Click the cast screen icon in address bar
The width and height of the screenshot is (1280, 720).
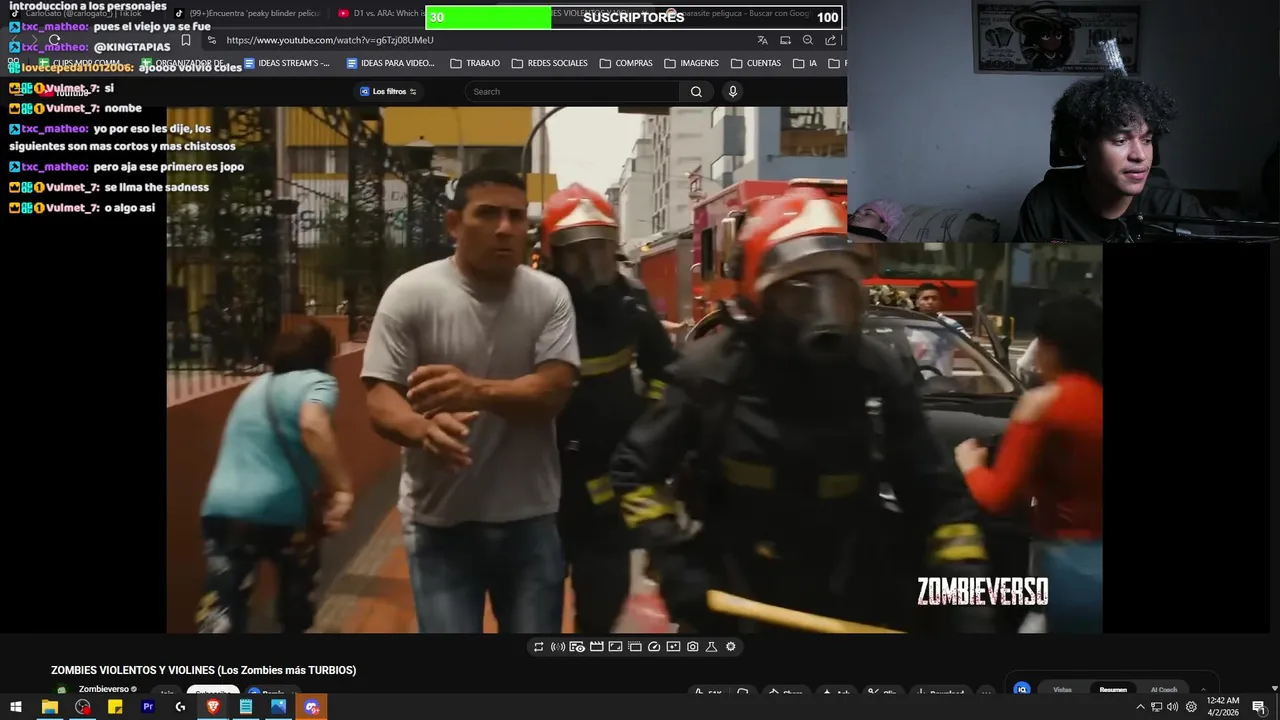[785, 40]
